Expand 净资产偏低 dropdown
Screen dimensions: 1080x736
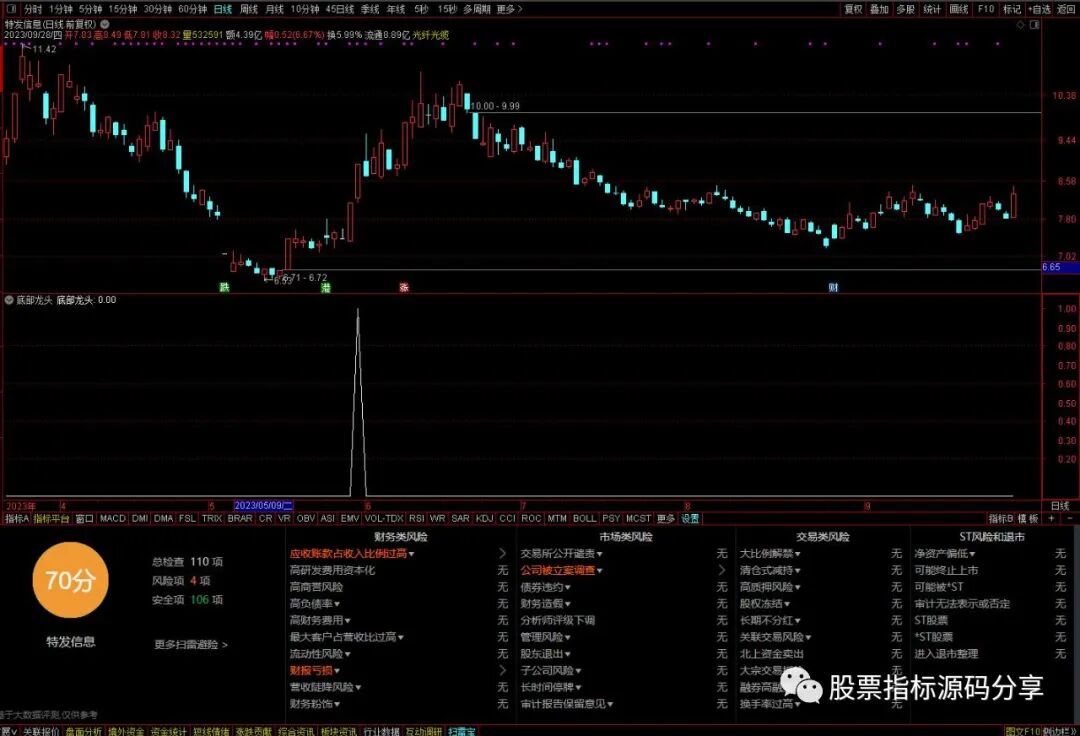[x=973, y=554]
